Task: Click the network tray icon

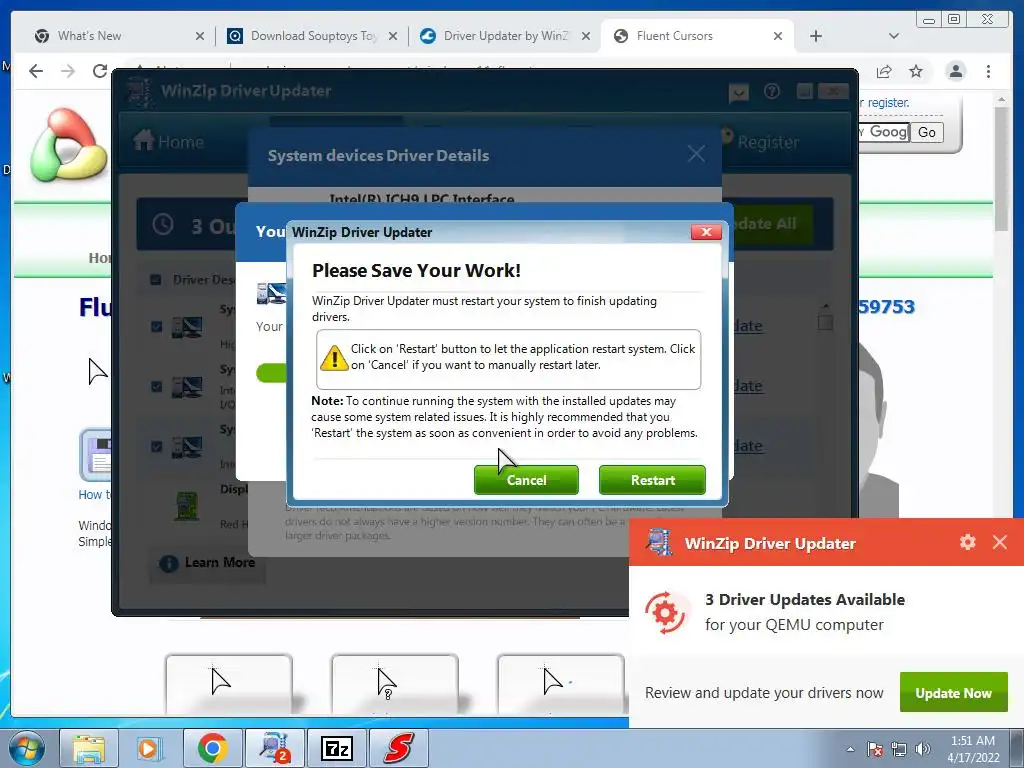Action: point(899,749)
